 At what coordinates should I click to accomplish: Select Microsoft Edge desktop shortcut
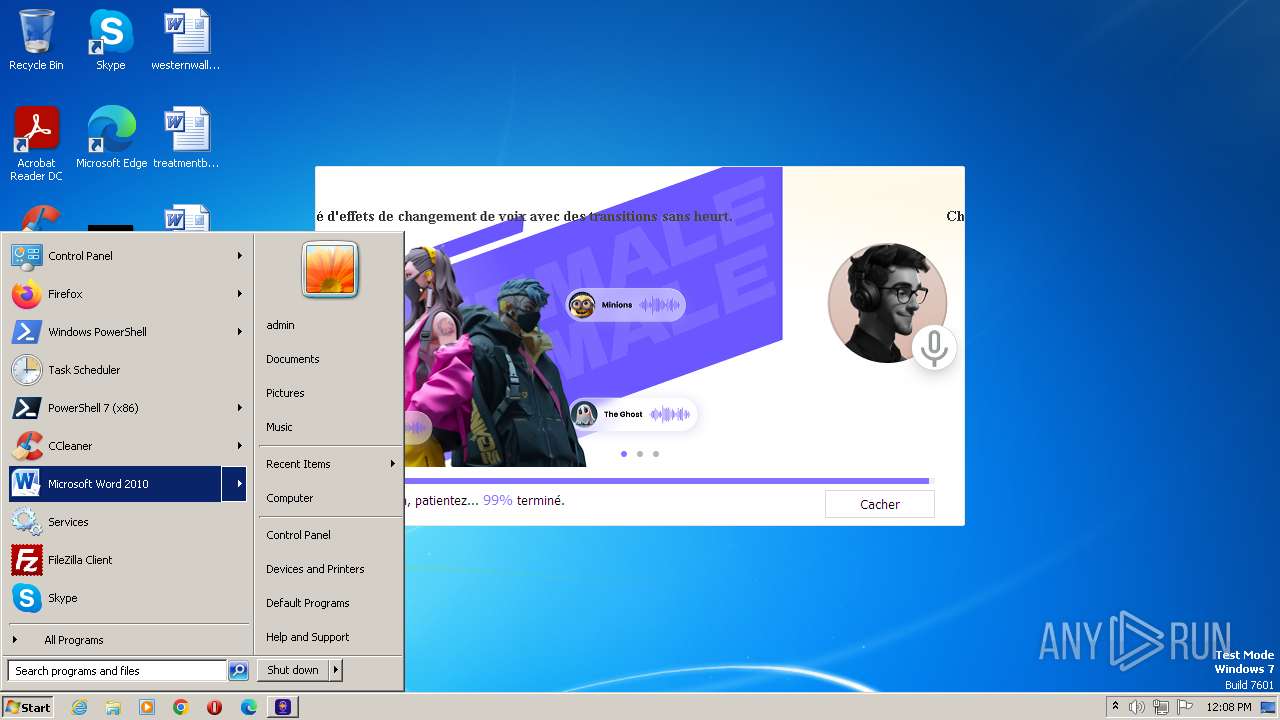click(x=111, y=138)
